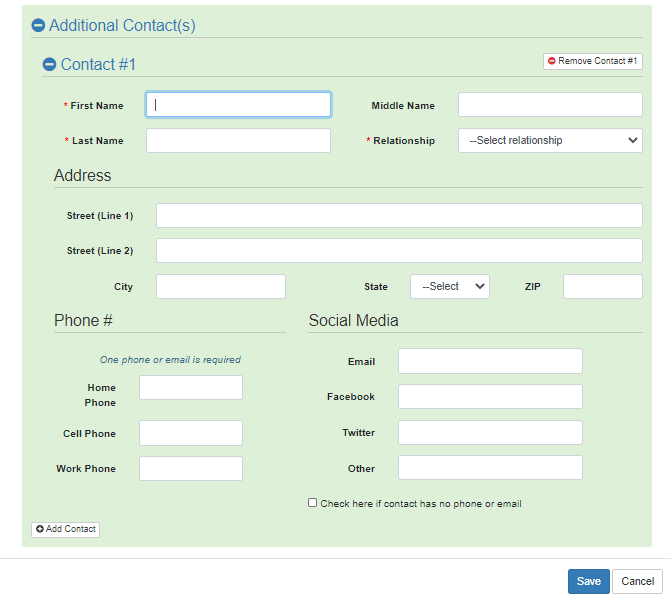Click into the Middle Name field
Image resolution: width=671 pixels, height=603 pixels.
pyautogui.click(x=550, y=105)
